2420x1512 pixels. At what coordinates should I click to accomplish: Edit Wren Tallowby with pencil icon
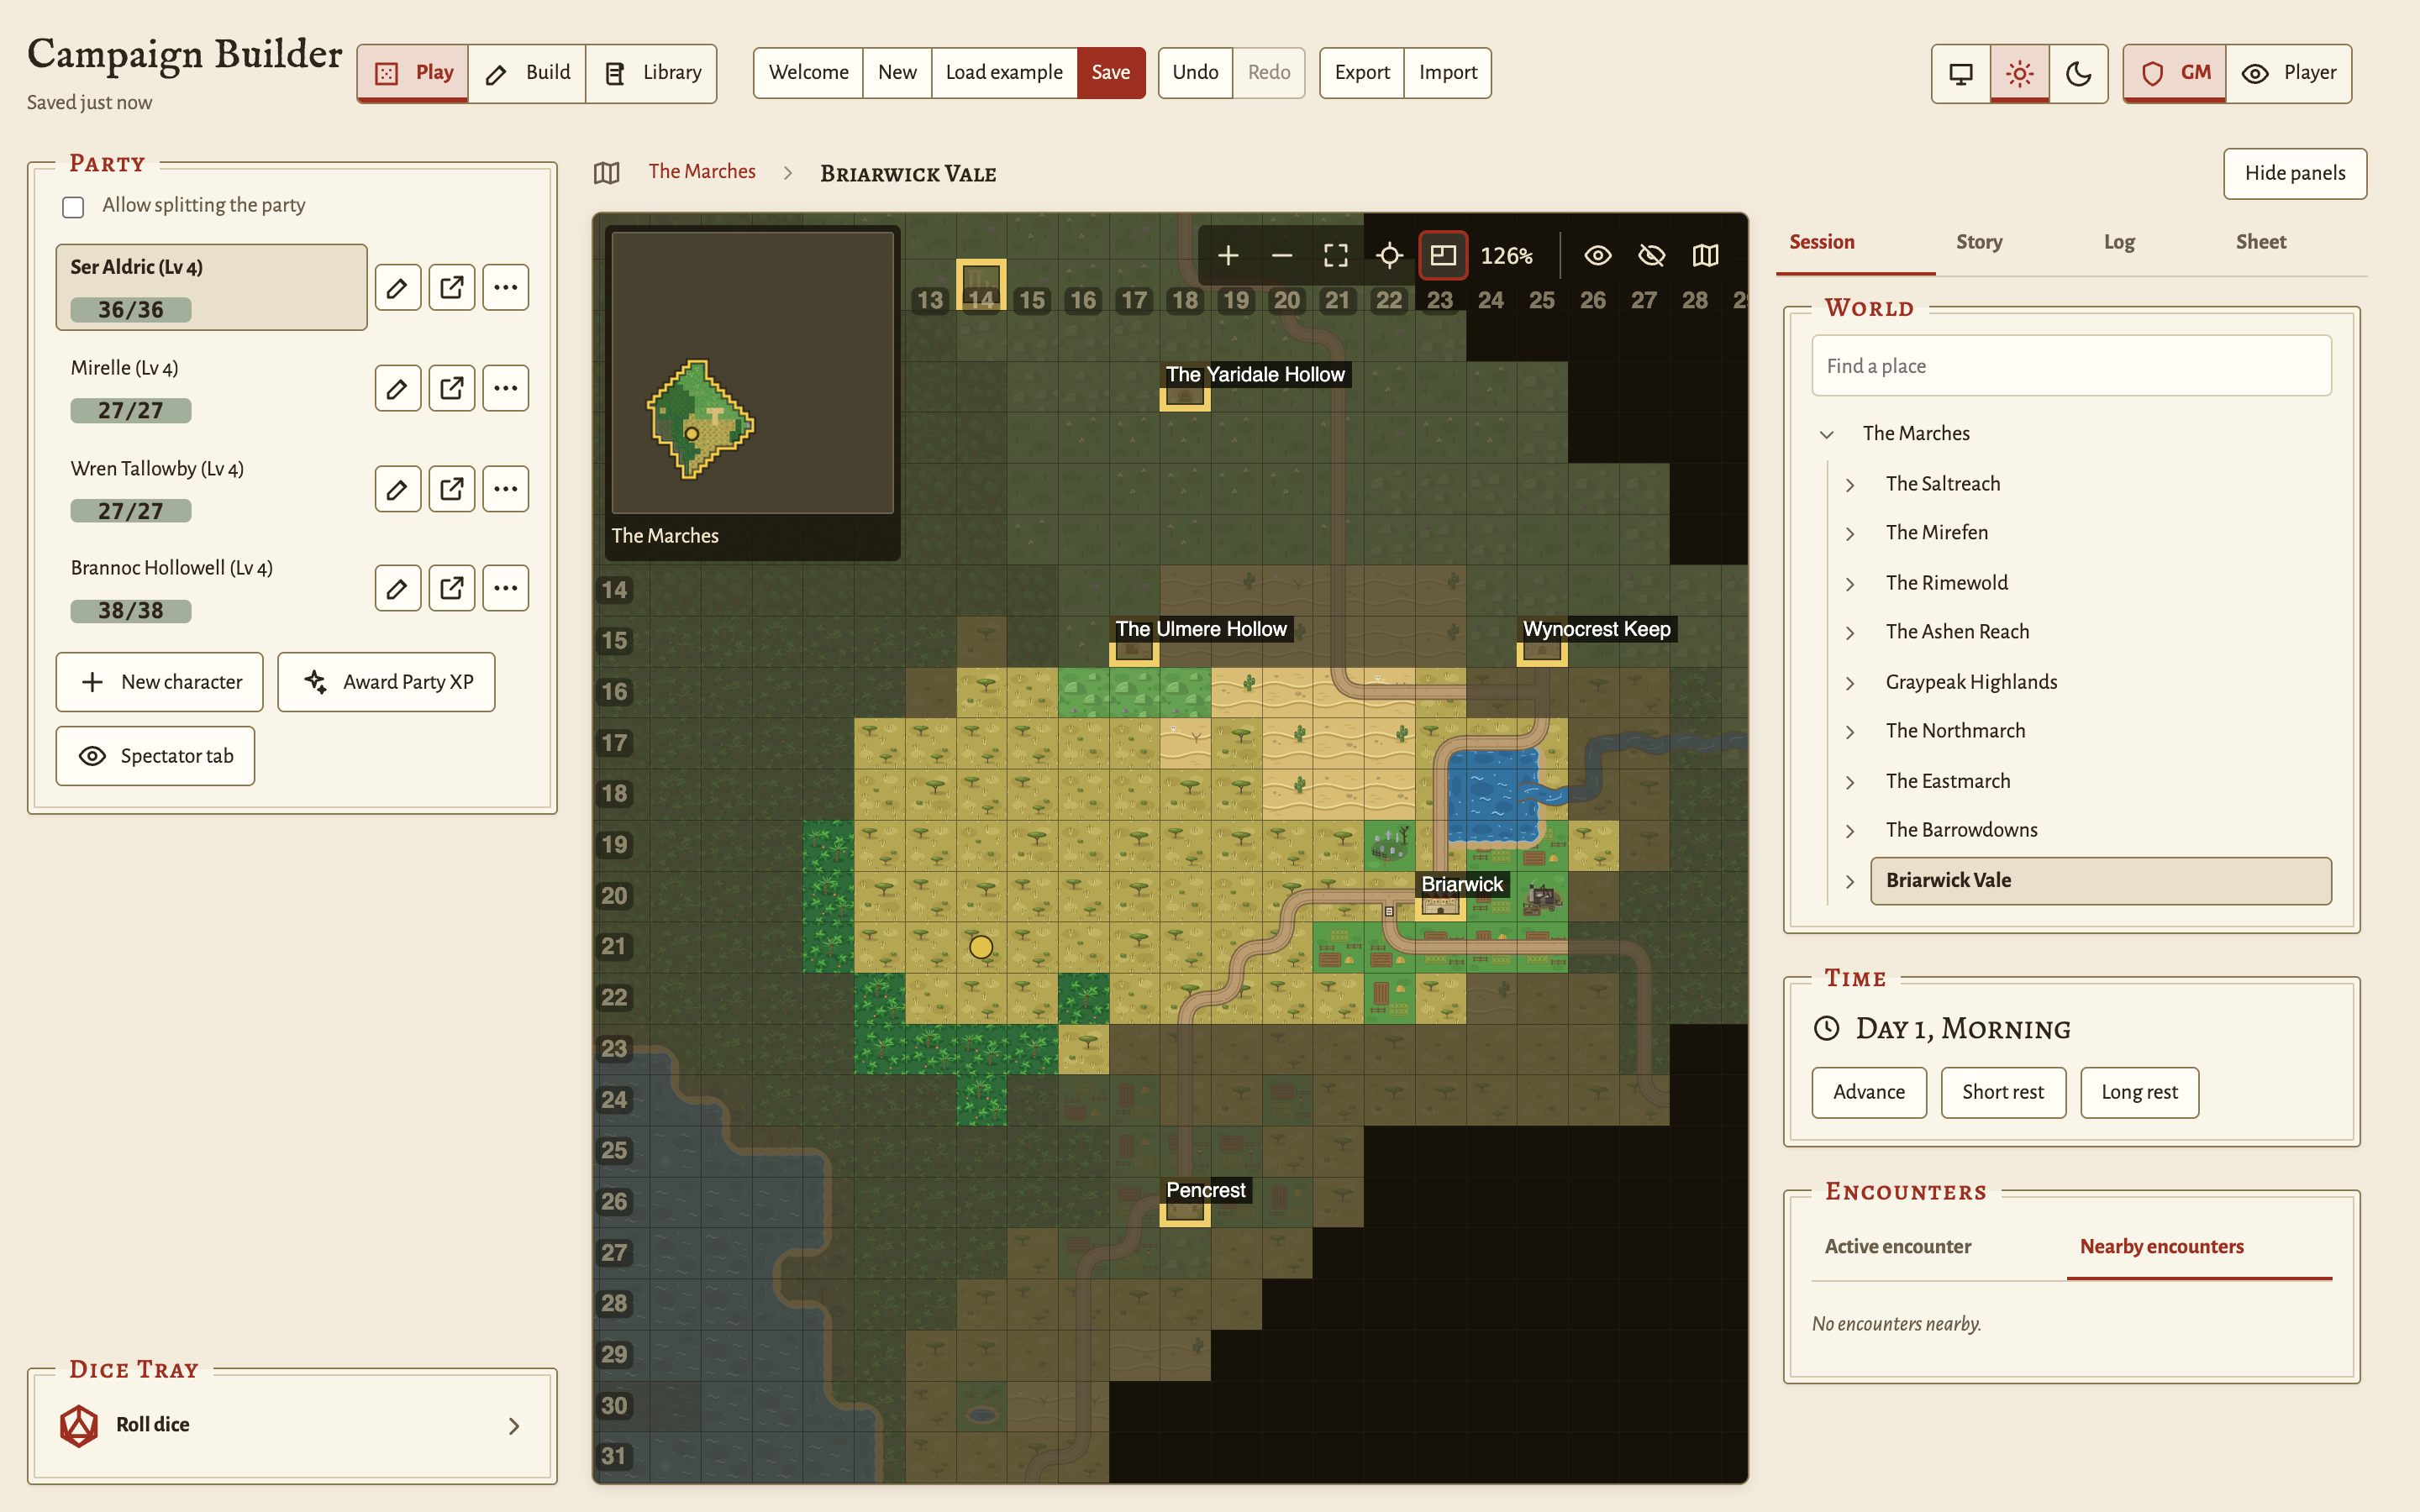click(x=398, y=489)
